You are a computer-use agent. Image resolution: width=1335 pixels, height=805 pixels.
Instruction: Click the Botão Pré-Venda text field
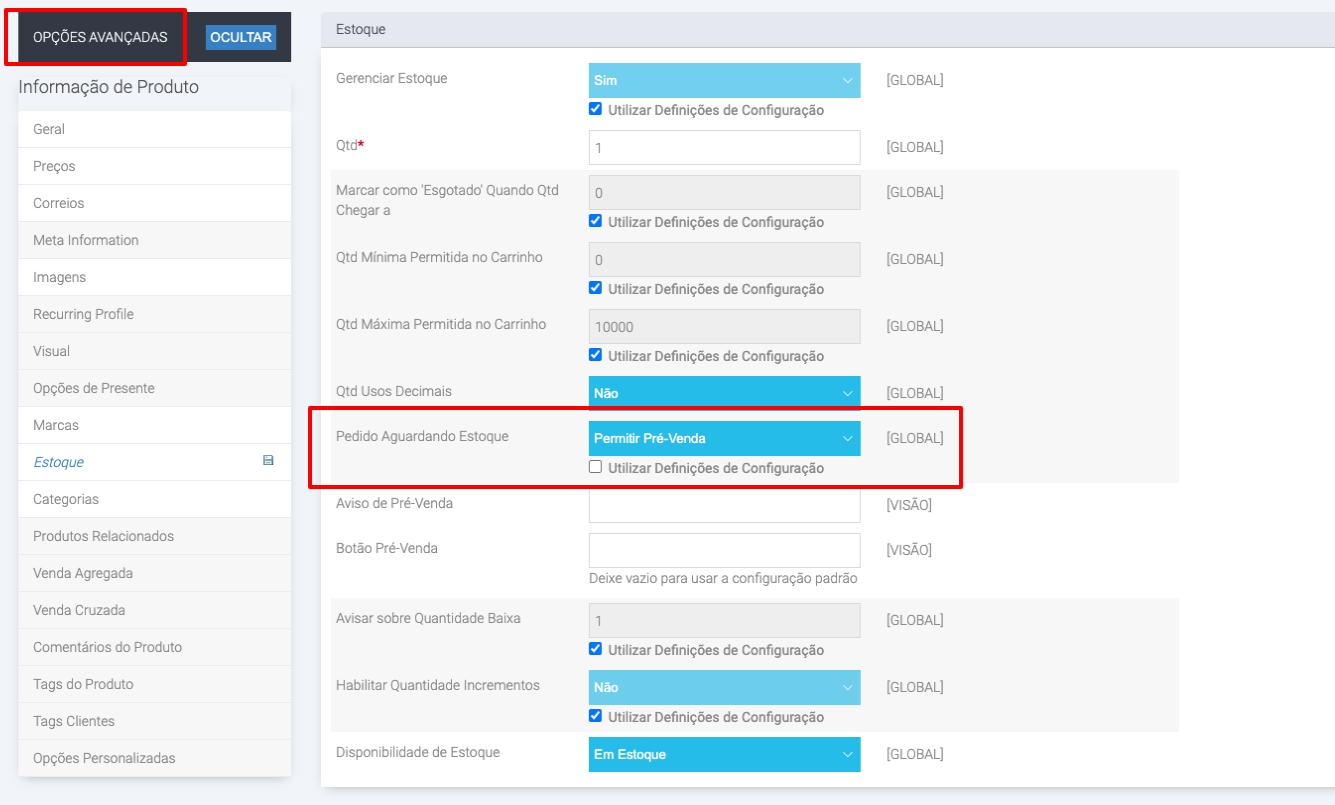point(724,550)
